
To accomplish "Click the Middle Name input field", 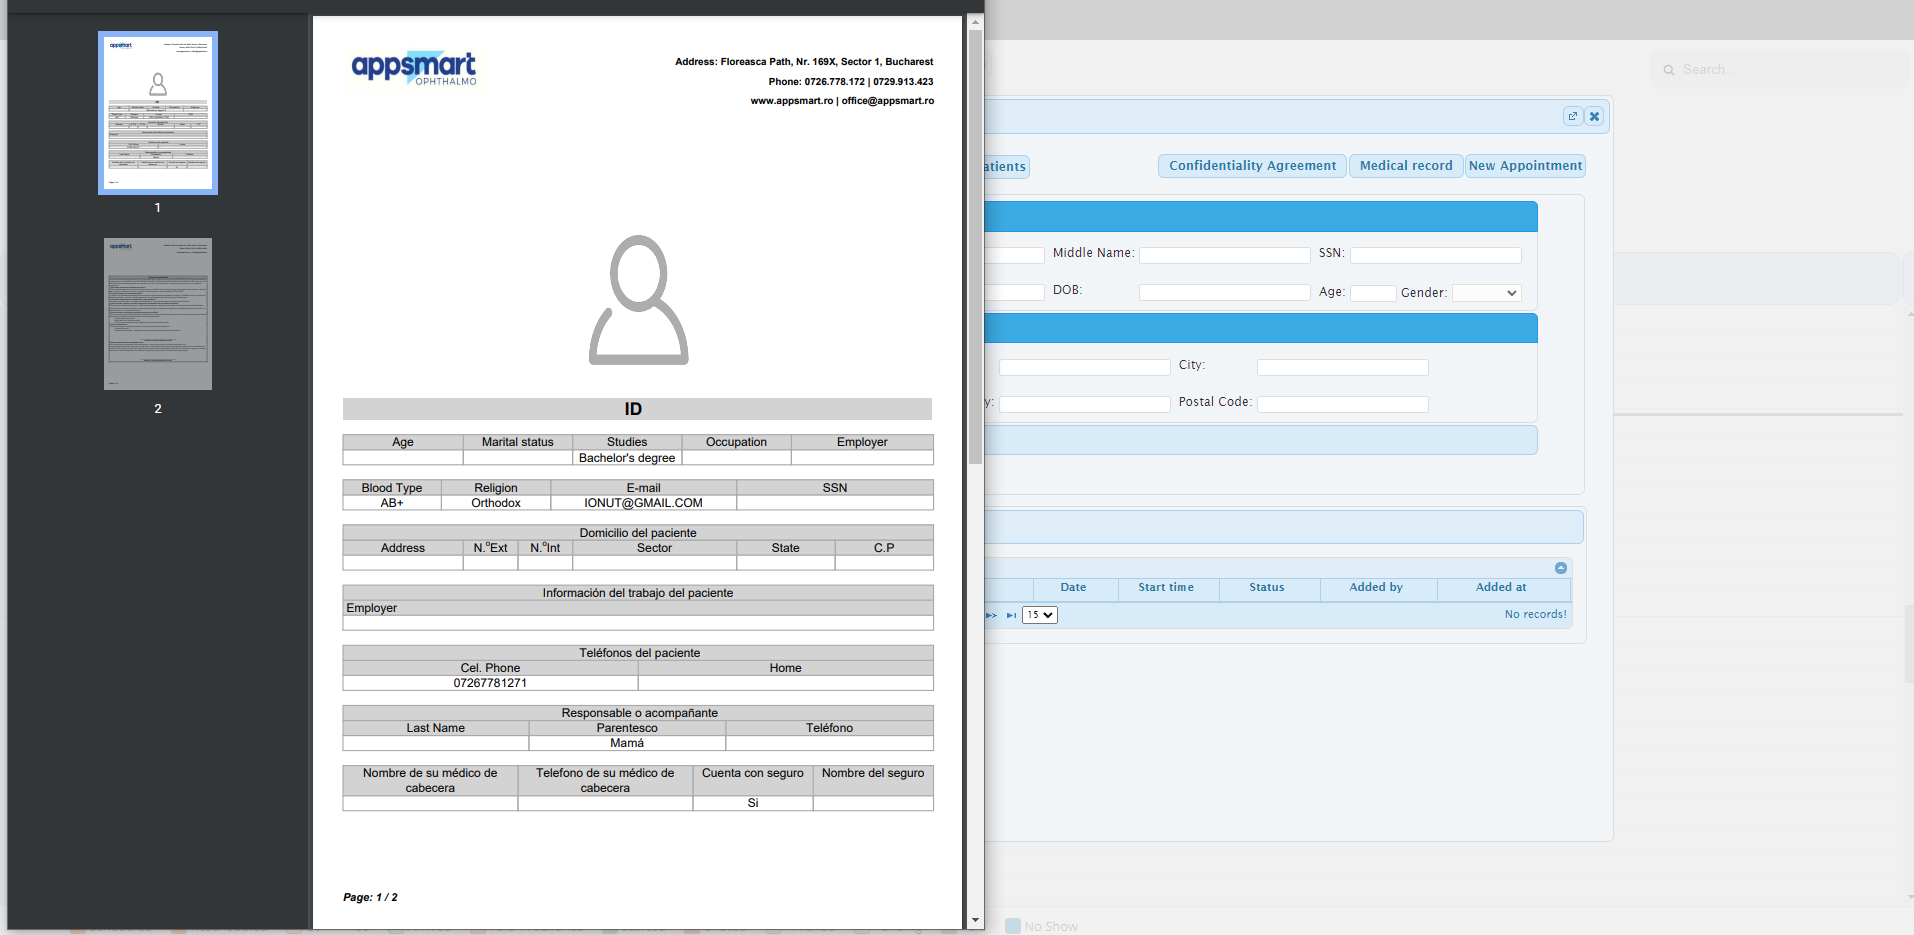I will click(x=1225, y=255).
